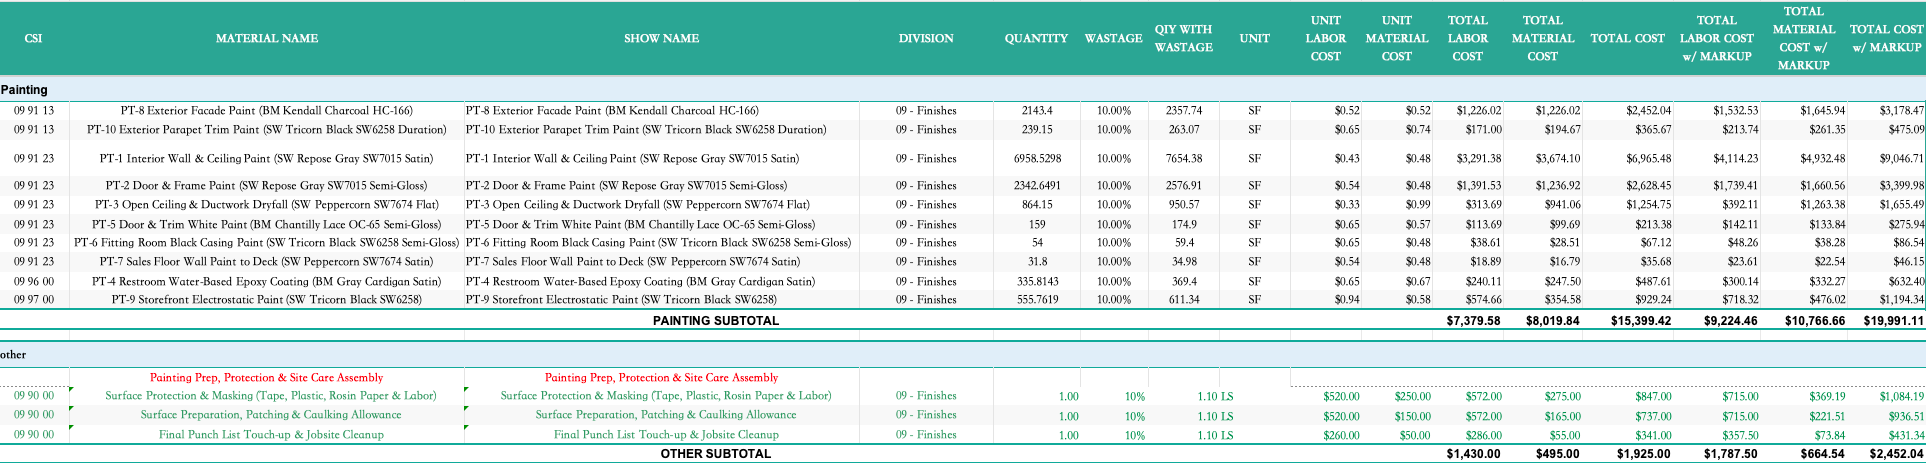Click the $250.00 unit material cost cell
Image resolution: width=1926 pixels, height=463 pixels.
[1413, 397]
